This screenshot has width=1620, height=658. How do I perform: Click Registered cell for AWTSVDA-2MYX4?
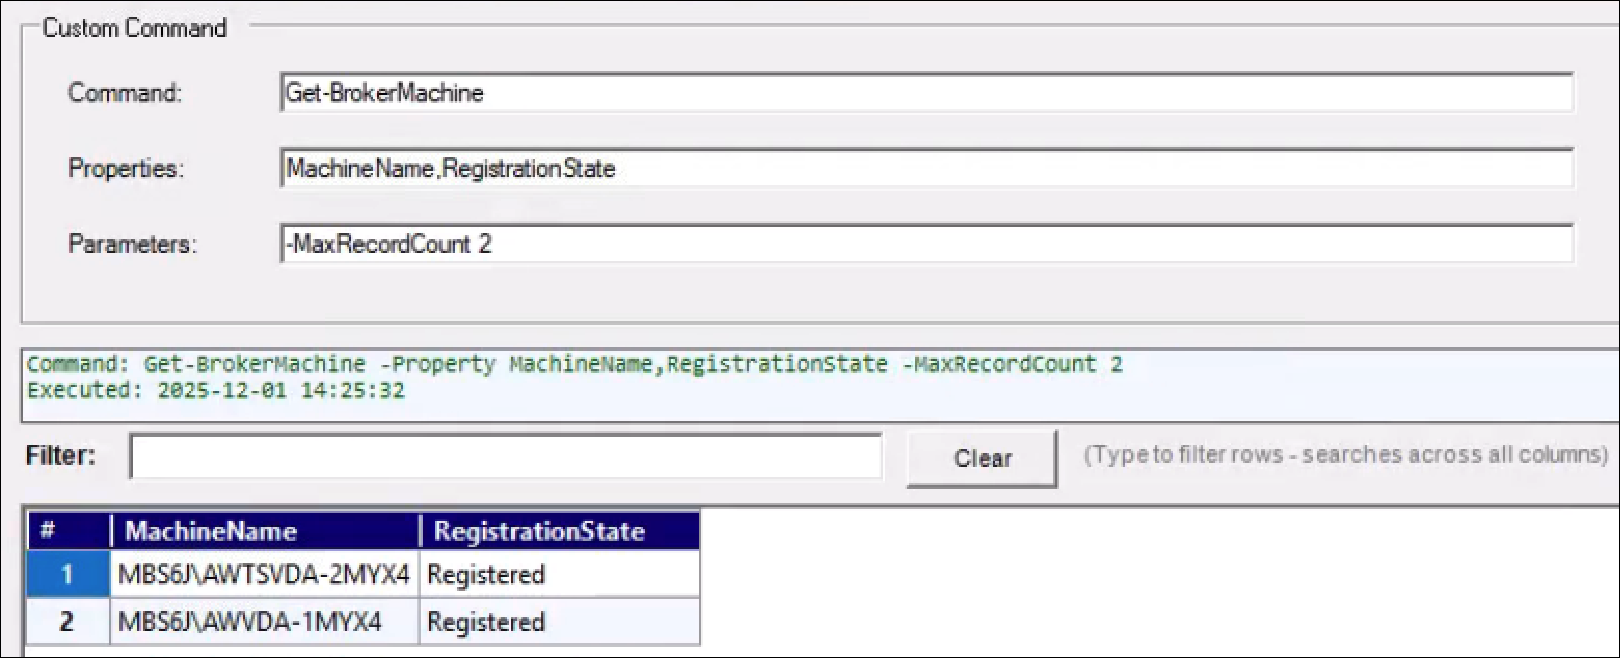559,574
